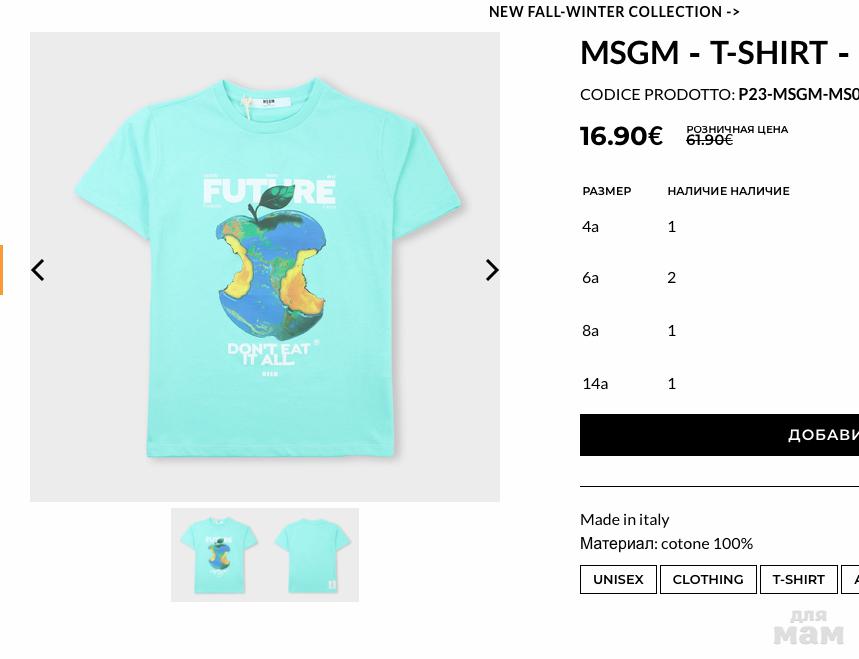The height and width of the screenshot is (659, 859).
Task: Click the UNISEX tag
Action: click(618, 580)
